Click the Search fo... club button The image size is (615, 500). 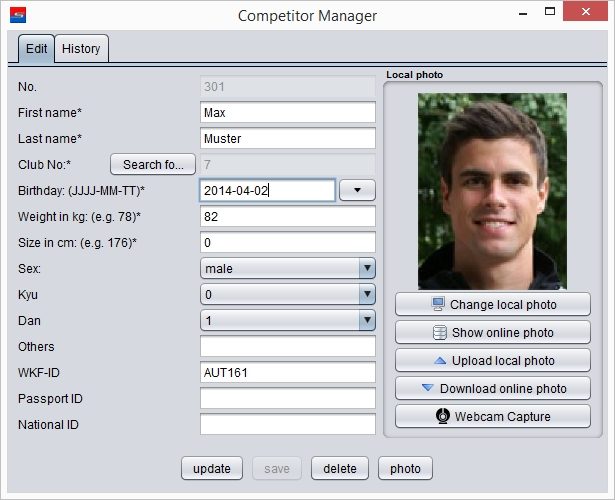(153, 164)
